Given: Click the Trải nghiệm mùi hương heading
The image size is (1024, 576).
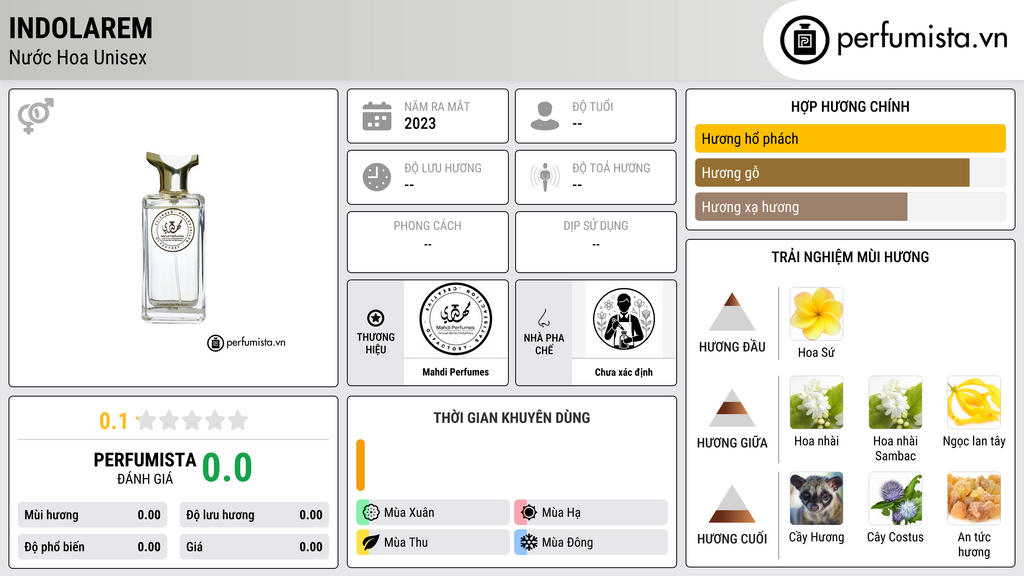Looking at the screenshot, I should pyautogui.click(x=850, y=257).
